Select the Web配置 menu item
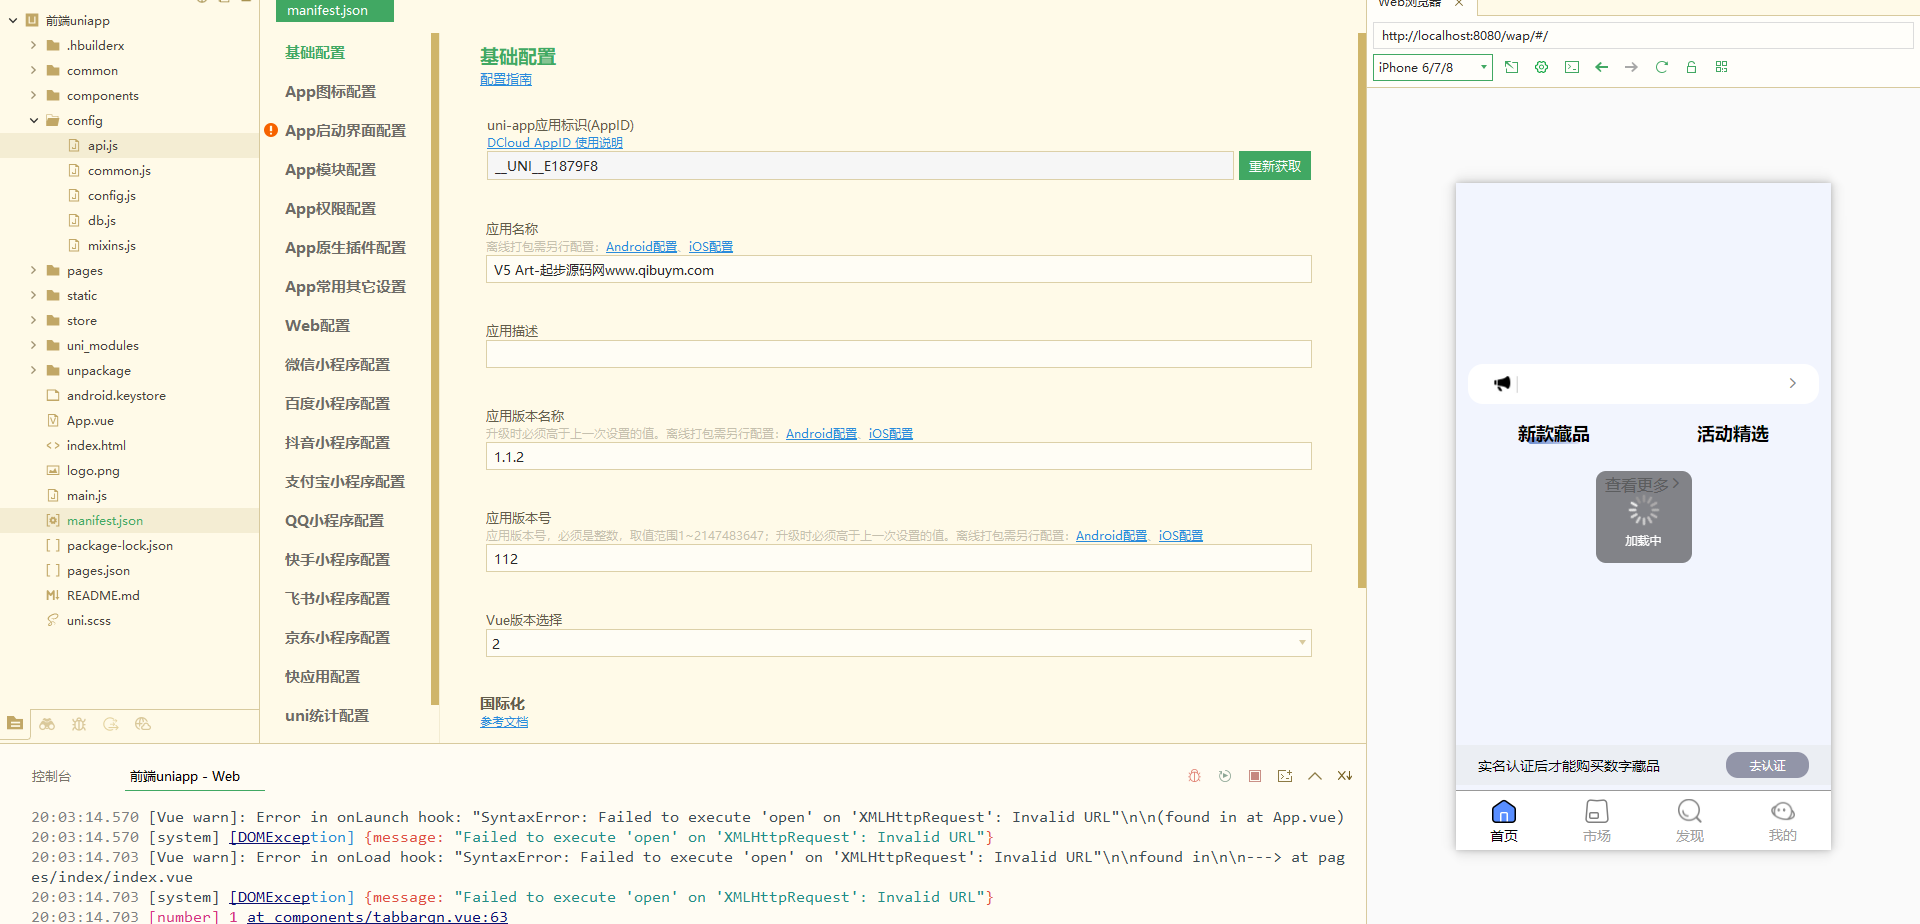 coord(317,326)
